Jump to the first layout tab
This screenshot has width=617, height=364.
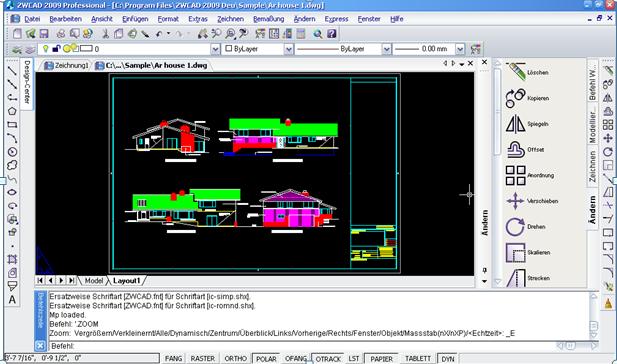[x=40, y=280]
